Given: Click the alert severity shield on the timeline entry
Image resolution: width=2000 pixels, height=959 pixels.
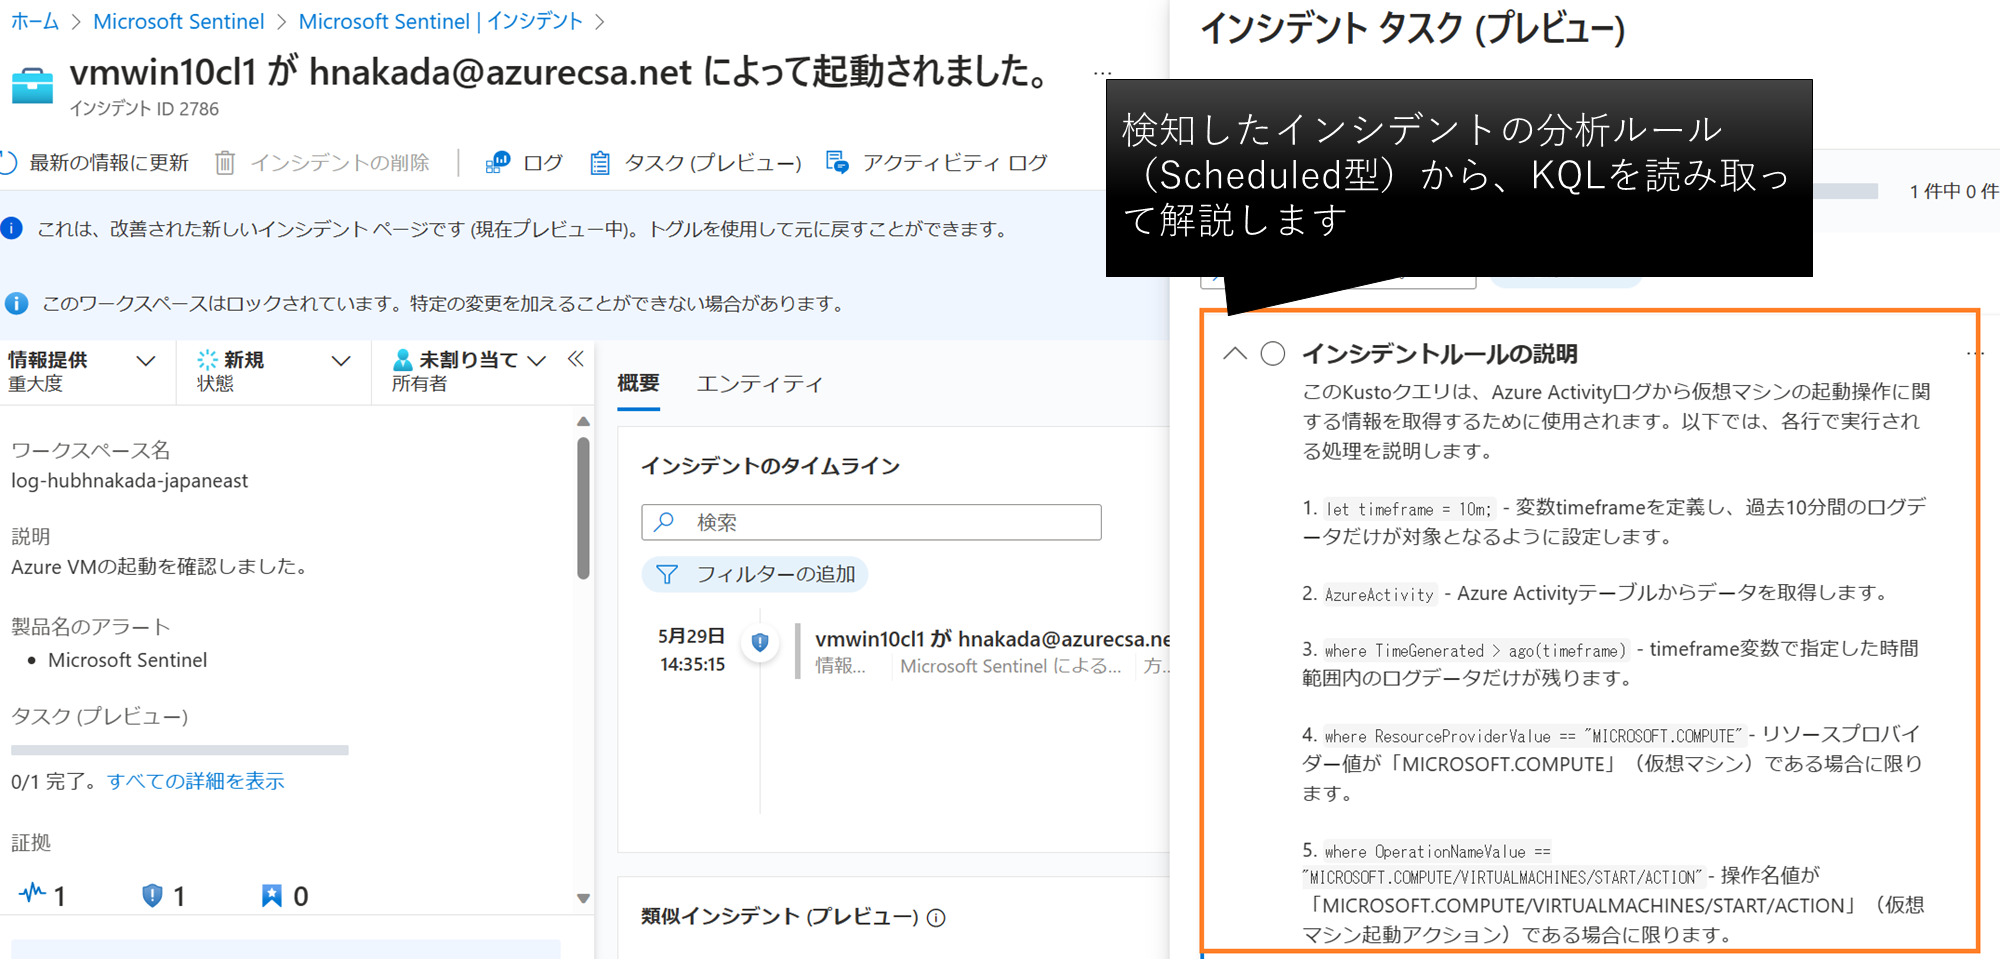Looking at the screenshot, I should (x=760, y=643).
